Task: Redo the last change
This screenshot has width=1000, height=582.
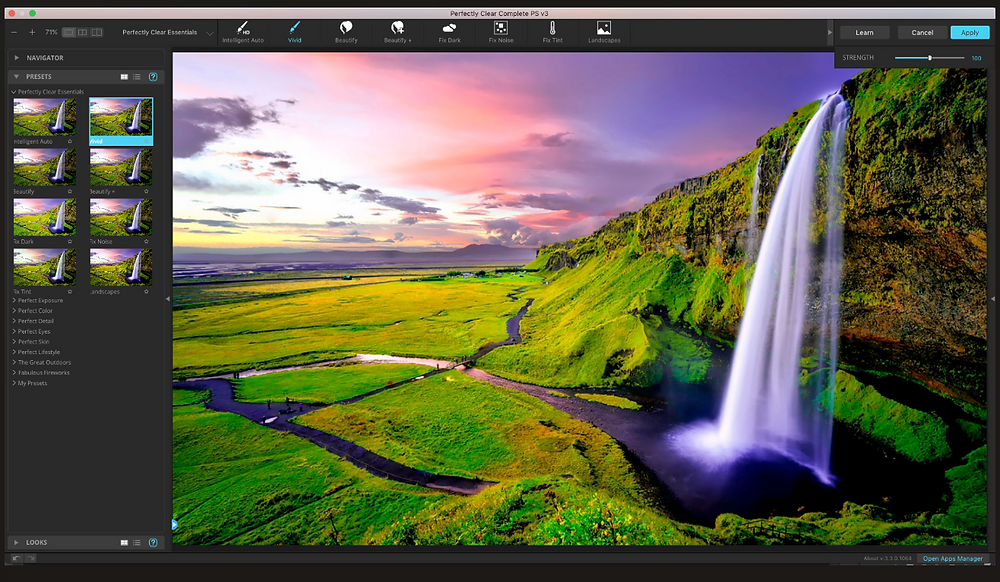Action: point(30,558)
